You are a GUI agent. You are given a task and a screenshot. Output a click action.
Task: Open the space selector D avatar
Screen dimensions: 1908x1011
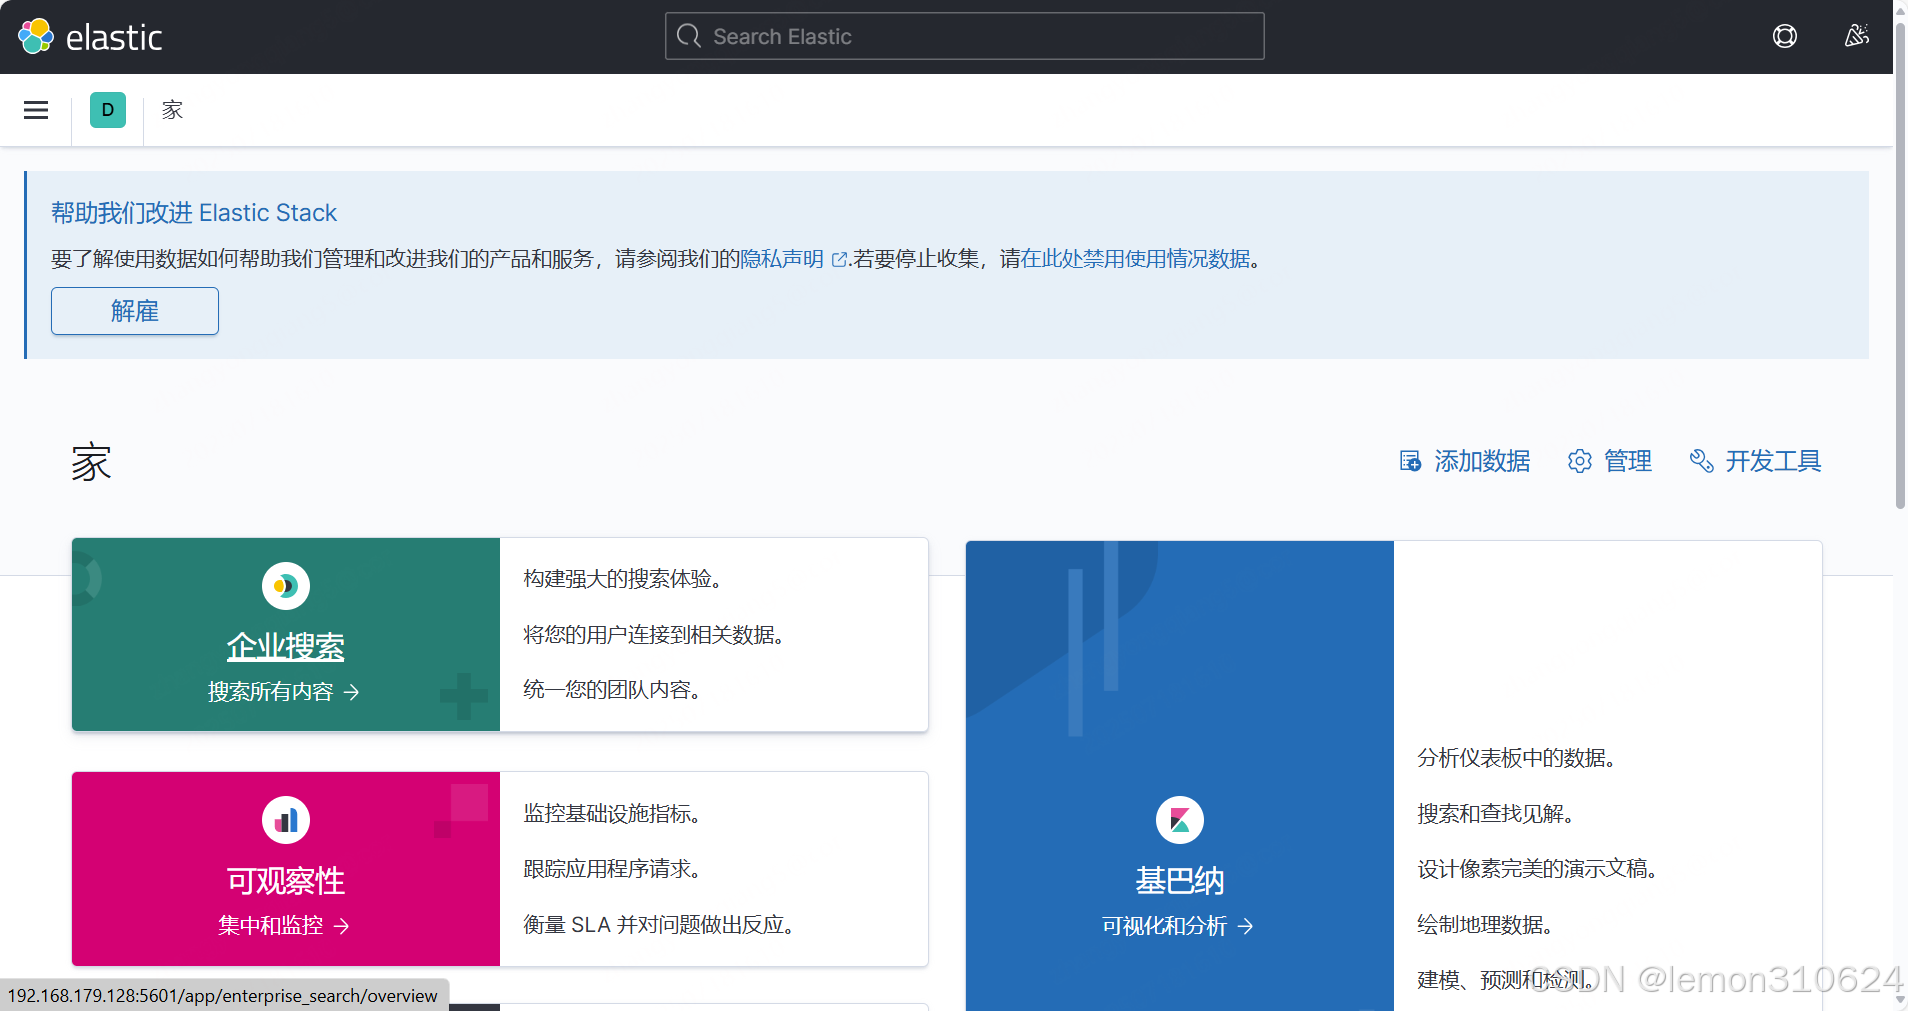click(108, 110)
